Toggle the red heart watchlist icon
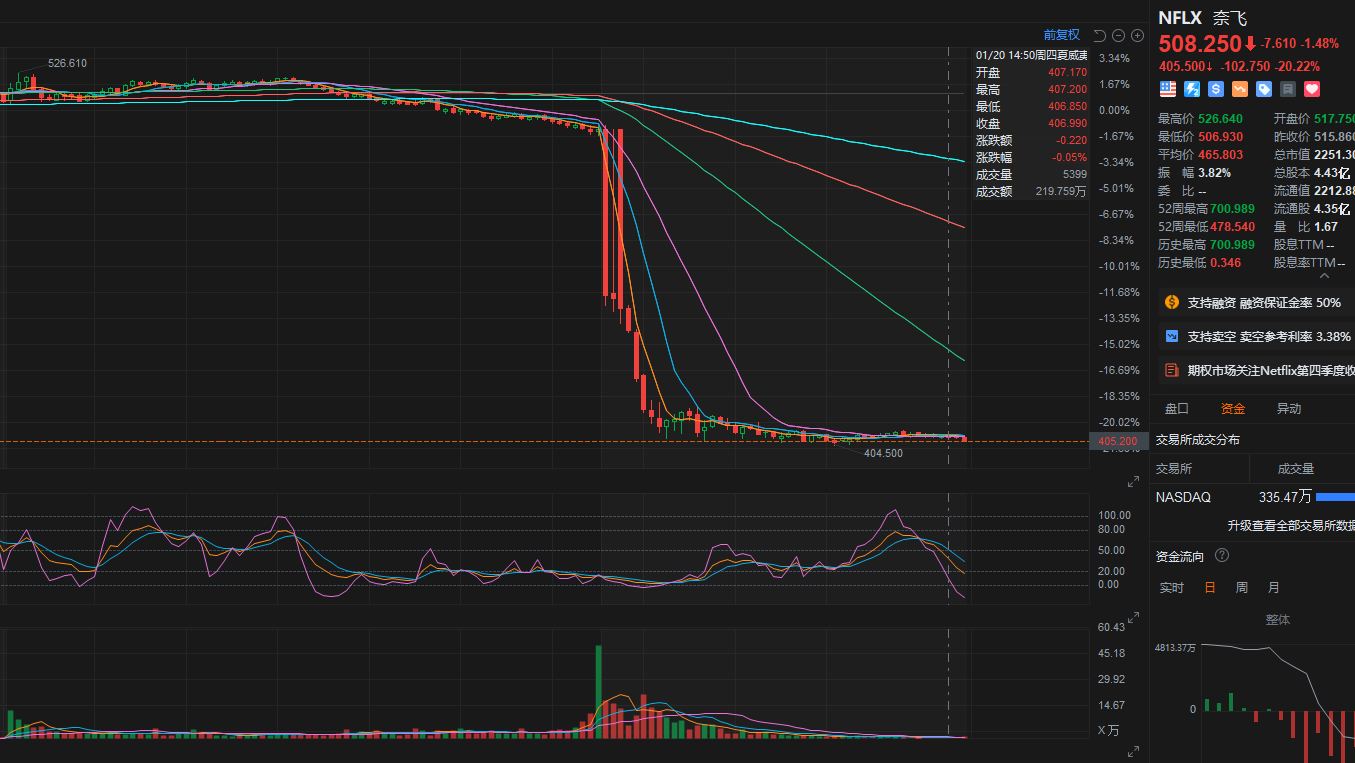1355x763 pixels. pos(1312,89)
